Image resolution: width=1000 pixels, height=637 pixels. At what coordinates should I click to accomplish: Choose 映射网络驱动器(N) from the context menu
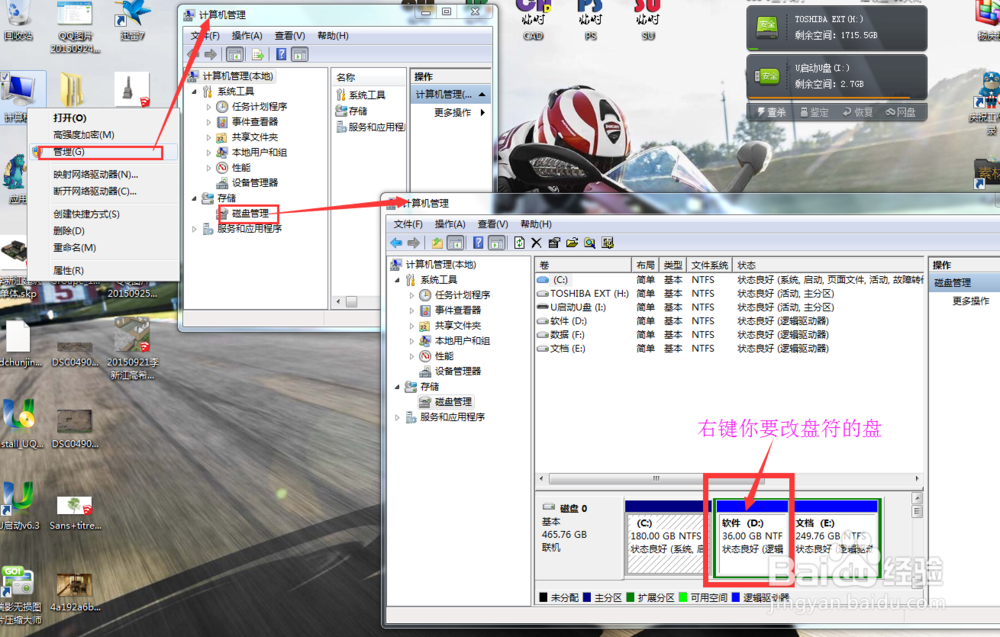[103, 174]
